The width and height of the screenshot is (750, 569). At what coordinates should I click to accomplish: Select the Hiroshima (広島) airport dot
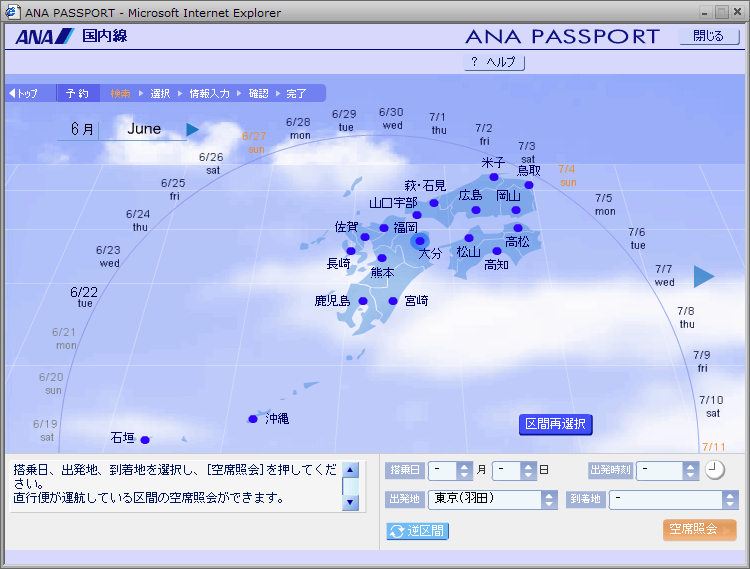pyautogui.click(x=476, y=210)
